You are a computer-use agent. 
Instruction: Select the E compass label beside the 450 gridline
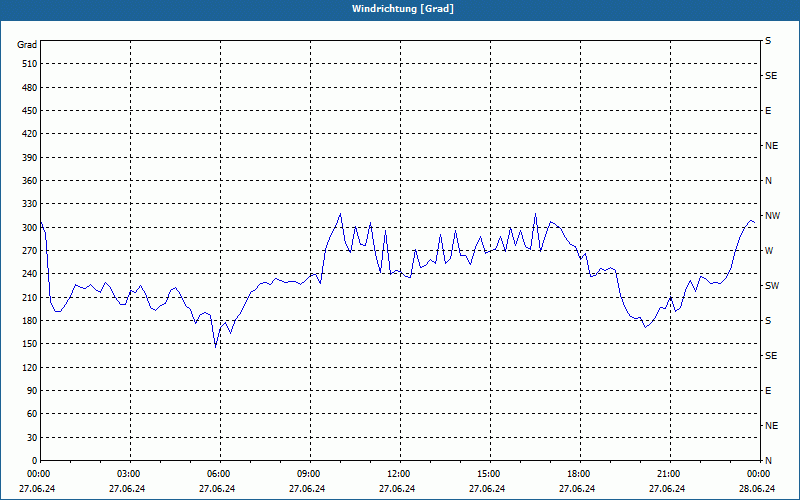(x=768, y=111)
